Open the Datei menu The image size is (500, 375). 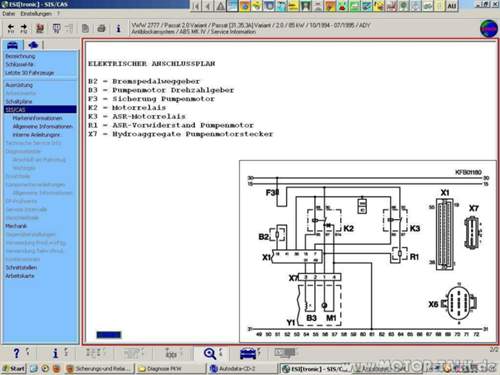click(9, 14)
